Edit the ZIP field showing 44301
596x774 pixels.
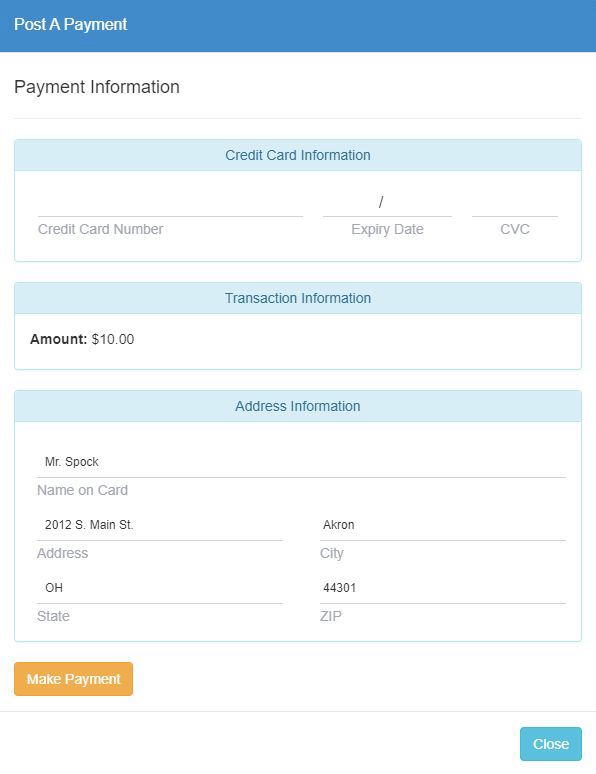coord(443,588)
